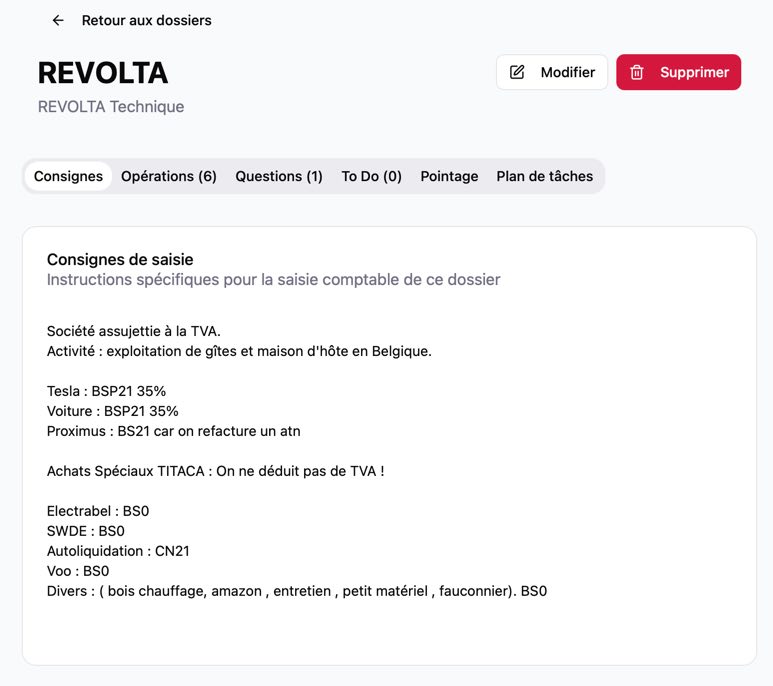Click the Instructions spécifiques description text
This screenshot has width=773, height=686.
click(x=273, y=279)
